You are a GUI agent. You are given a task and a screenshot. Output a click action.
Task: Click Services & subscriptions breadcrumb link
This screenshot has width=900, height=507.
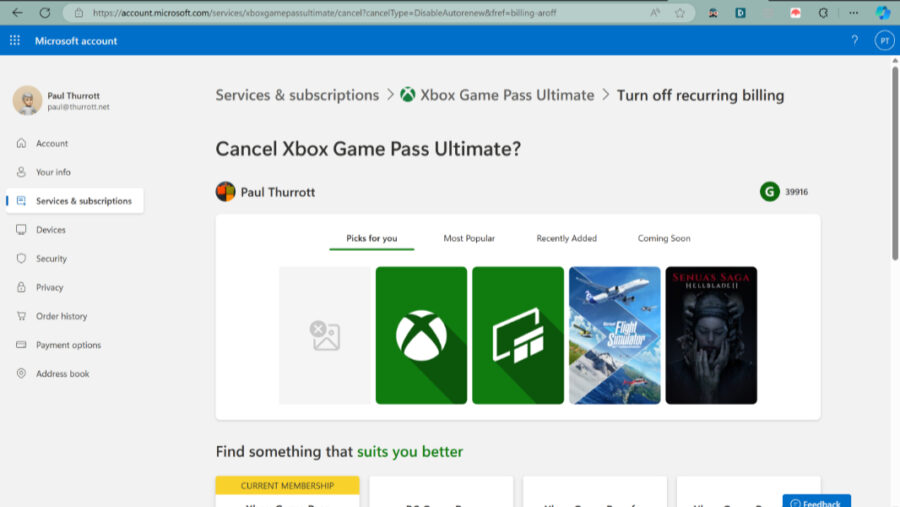click(297, 95)
